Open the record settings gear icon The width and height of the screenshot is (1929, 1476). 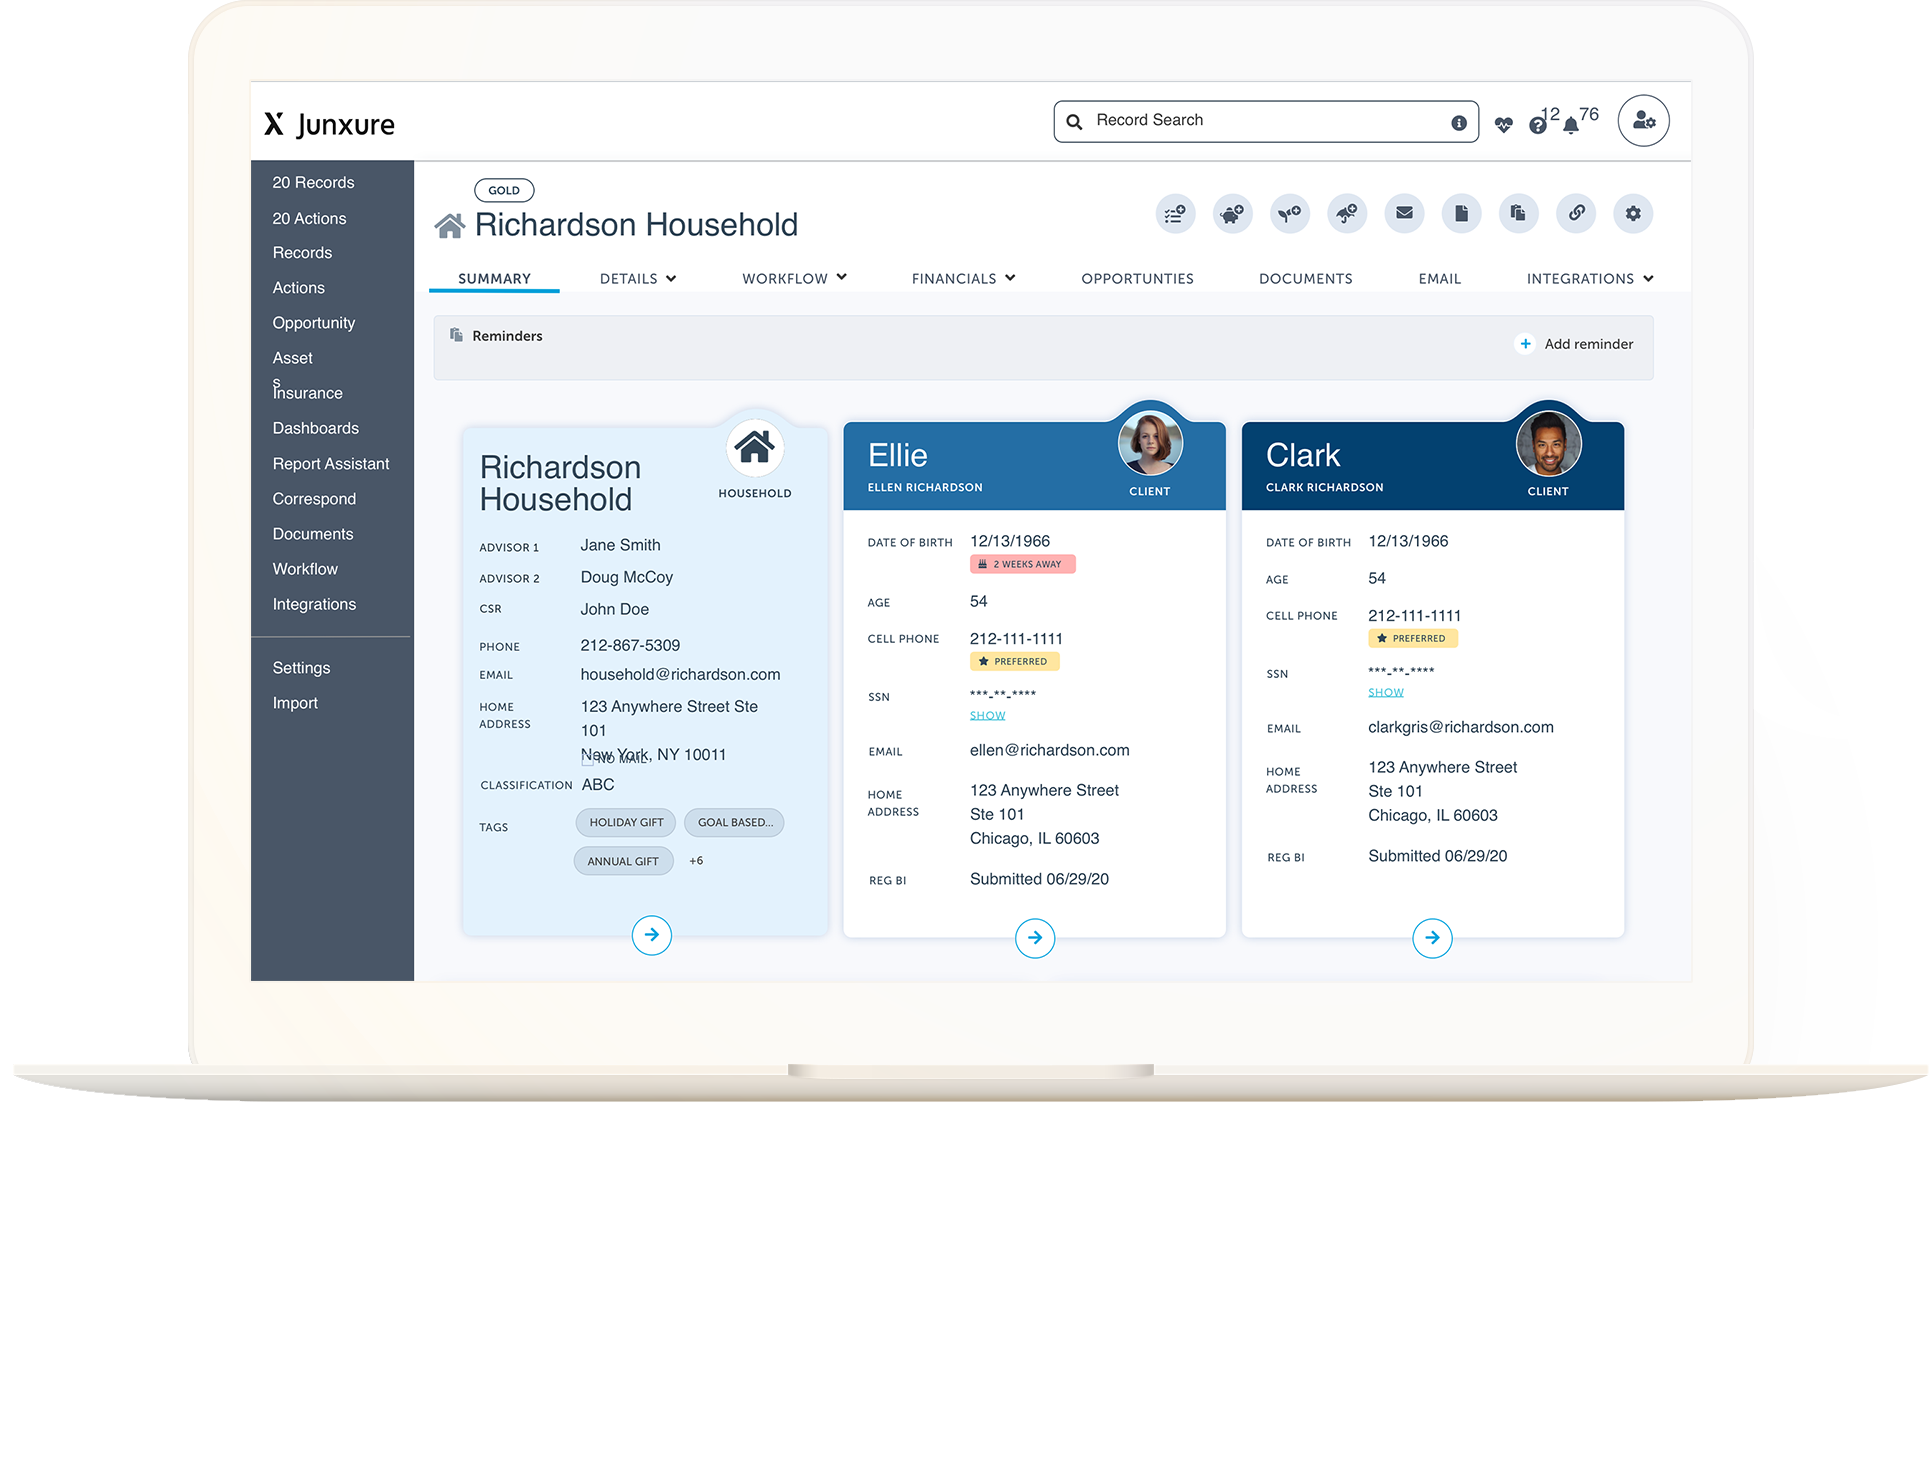pos(1633,213)
